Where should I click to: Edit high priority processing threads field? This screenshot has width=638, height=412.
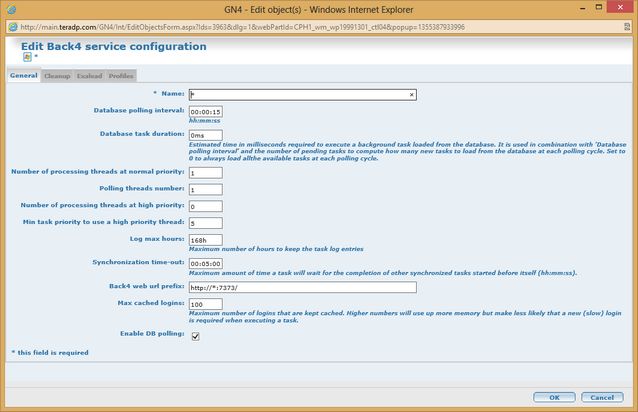pyautogui.click(x=205, y=206)
